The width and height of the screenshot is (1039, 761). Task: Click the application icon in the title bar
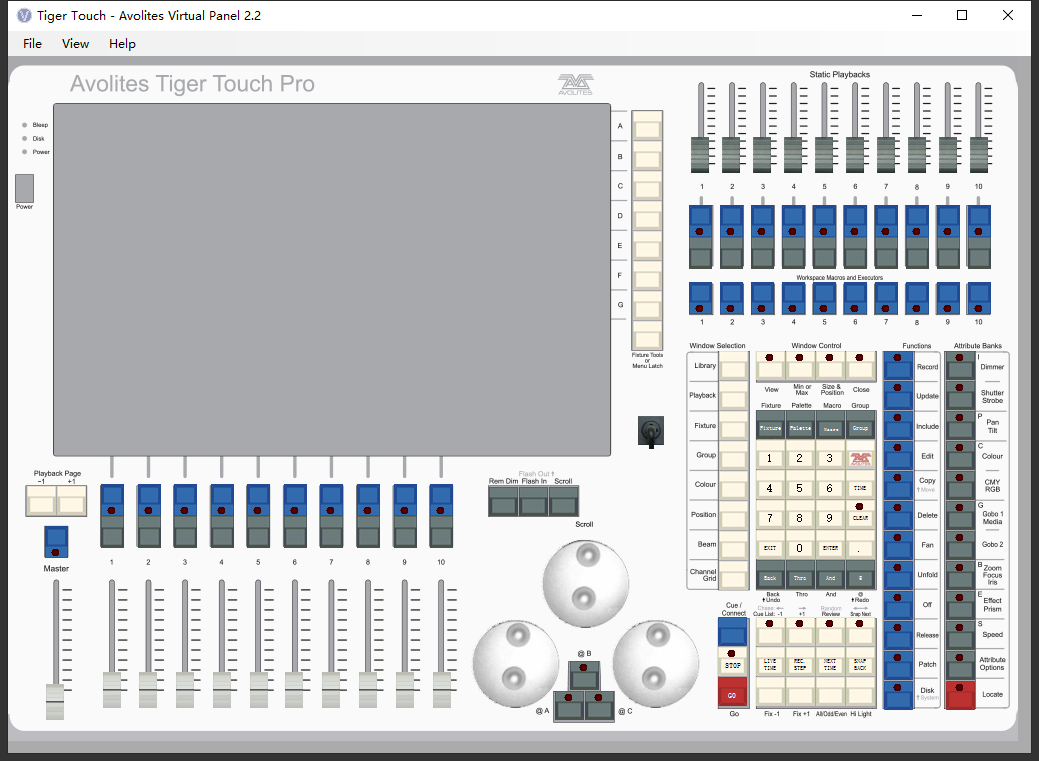click(x=24, y=15)
